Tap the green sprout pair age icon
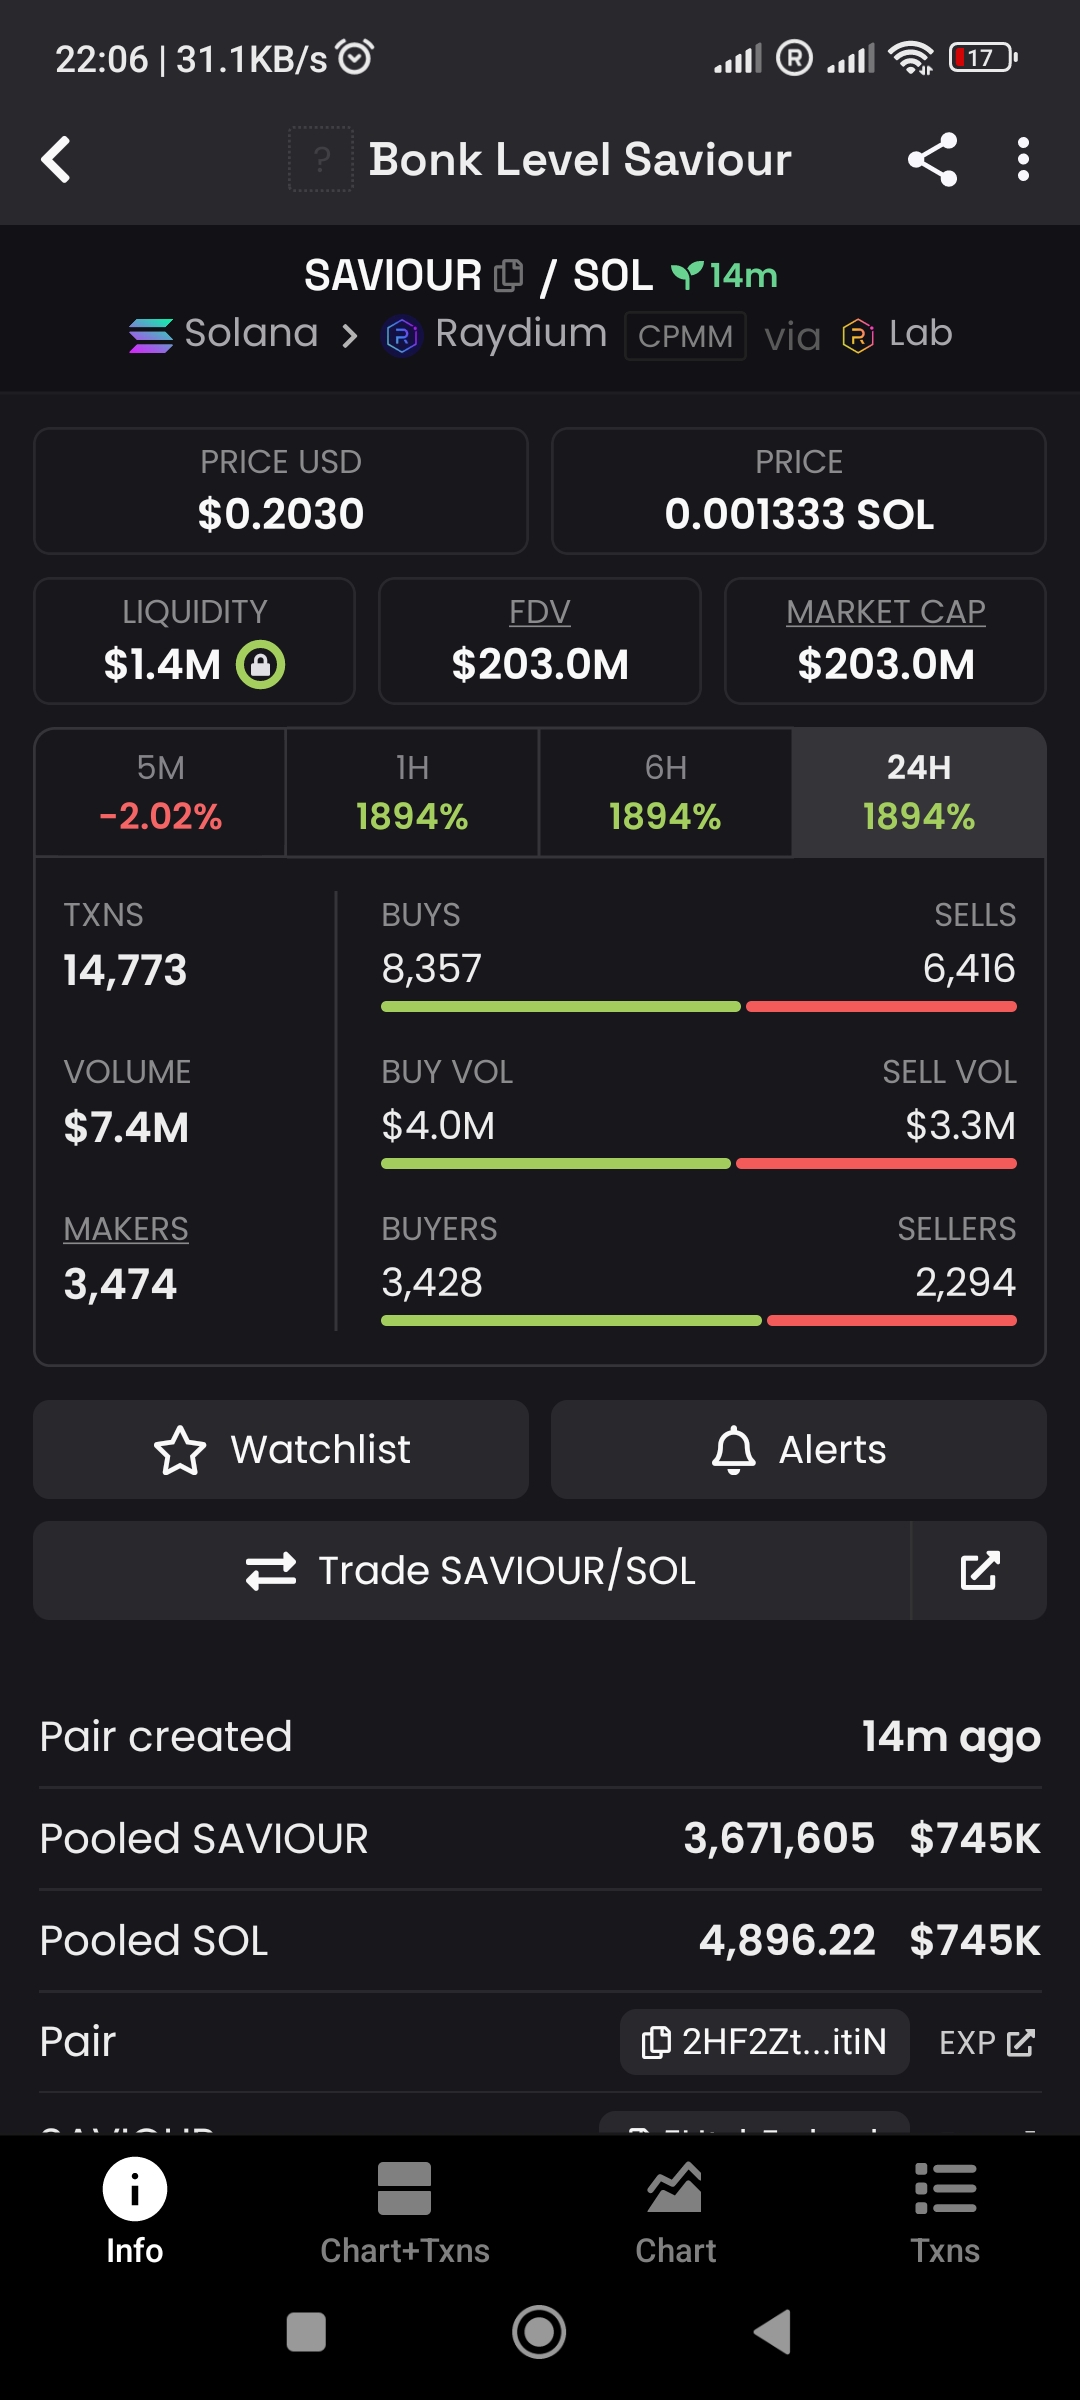The height and width of the screenshot is (2400, 1080). (686, 275)
